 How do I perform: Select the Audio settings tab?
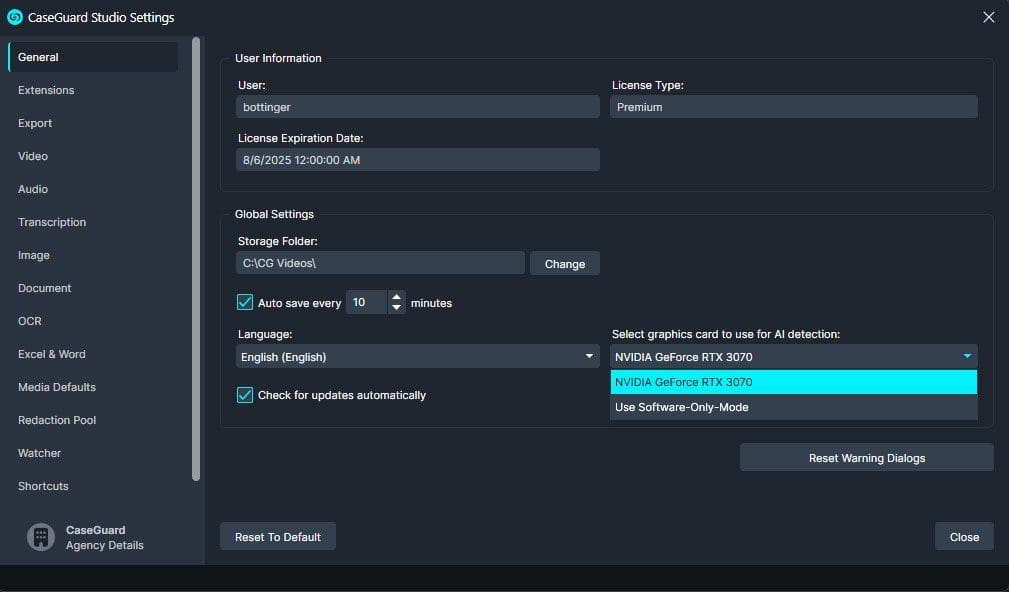[x=34, y=189]
